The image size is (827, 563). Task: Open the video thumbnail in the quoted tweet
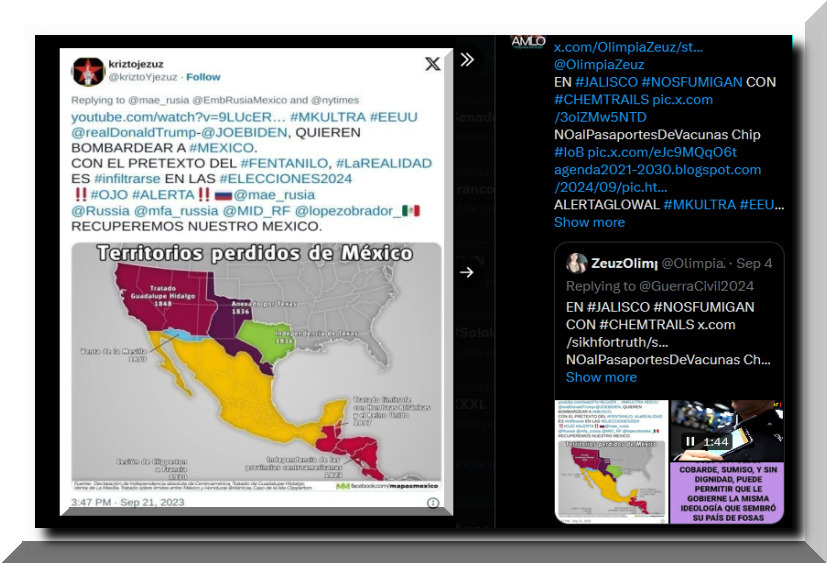tap(727, 430)
